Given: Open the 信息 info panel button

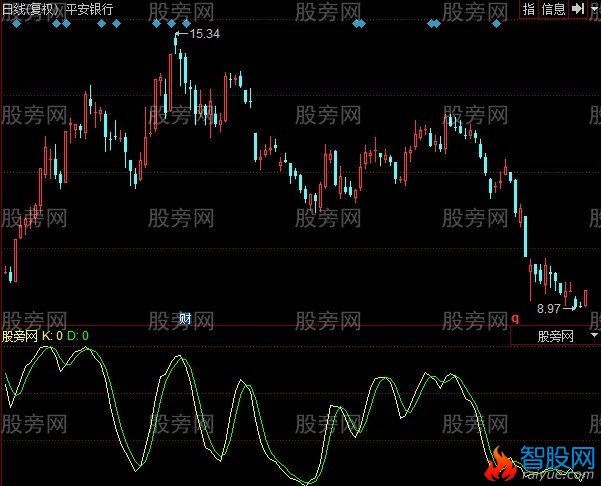Looking at the screenshot, I should point(553,9).
